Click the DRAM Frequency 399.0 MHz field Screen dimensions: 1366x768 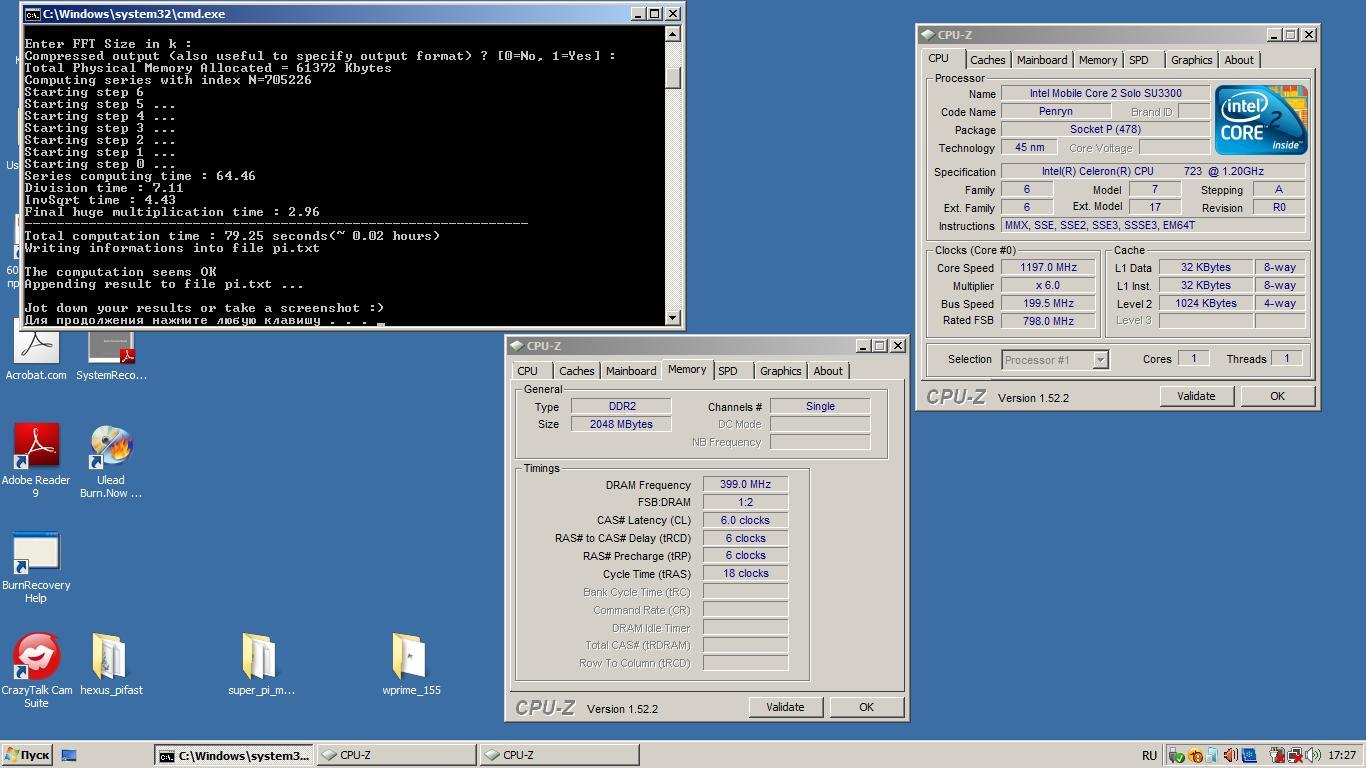pos(745,484)
